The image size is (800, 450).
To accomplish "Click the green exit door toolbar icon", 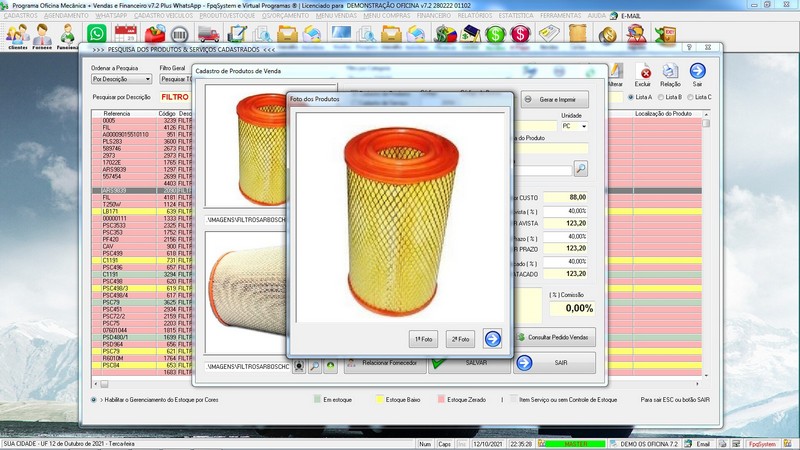I will click(665, 34).
